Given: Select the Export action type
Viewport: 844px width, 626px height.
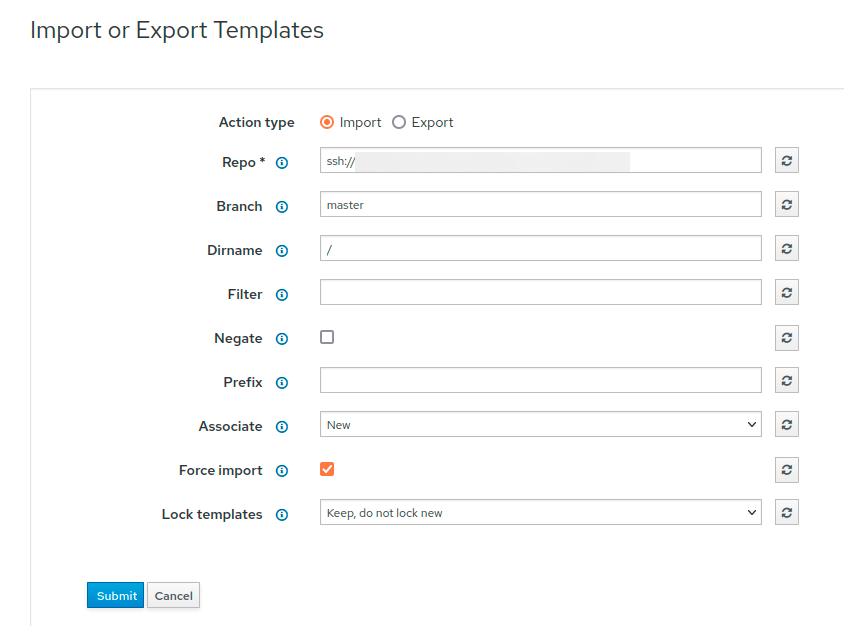Looking at the screenshot, I should 399,122.
